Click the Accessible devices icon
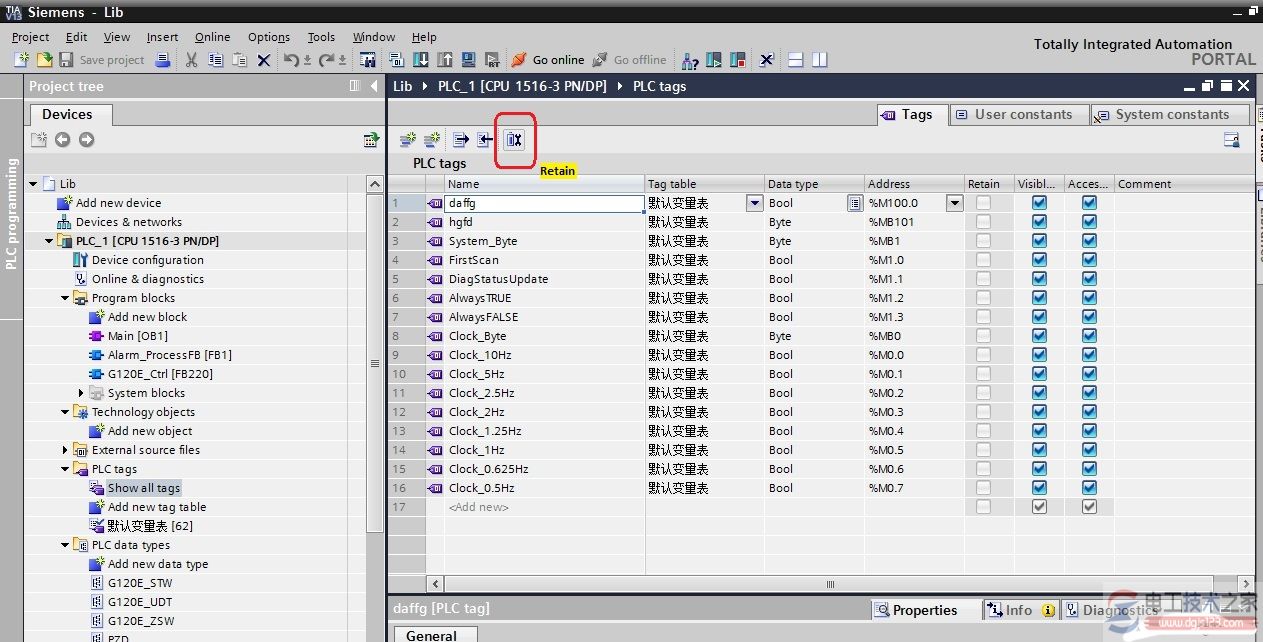Image resolution: width=1263 pixels, height=642 pixels. 690,60
